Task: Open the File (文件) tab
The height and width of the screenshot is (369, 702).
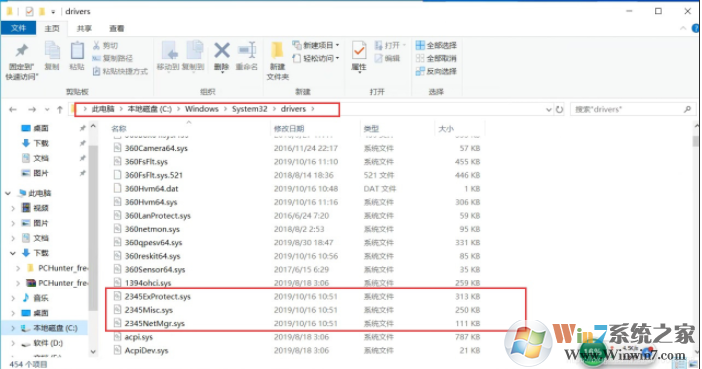Action: point(18,28)
